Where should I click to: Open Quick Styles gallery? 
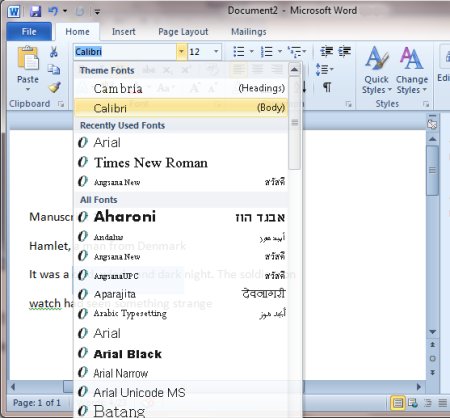tap(376, 71)
